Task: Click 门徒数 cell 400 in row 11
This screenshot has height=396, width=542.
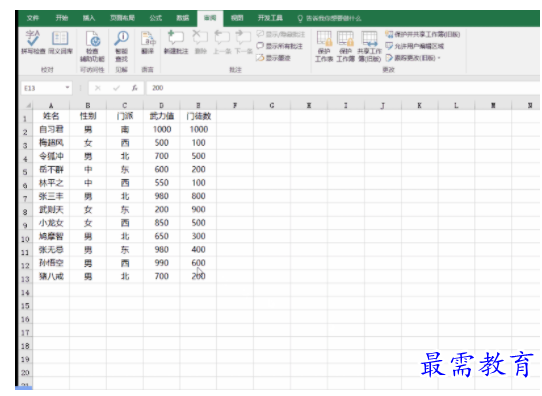Action: pos(198,249)
